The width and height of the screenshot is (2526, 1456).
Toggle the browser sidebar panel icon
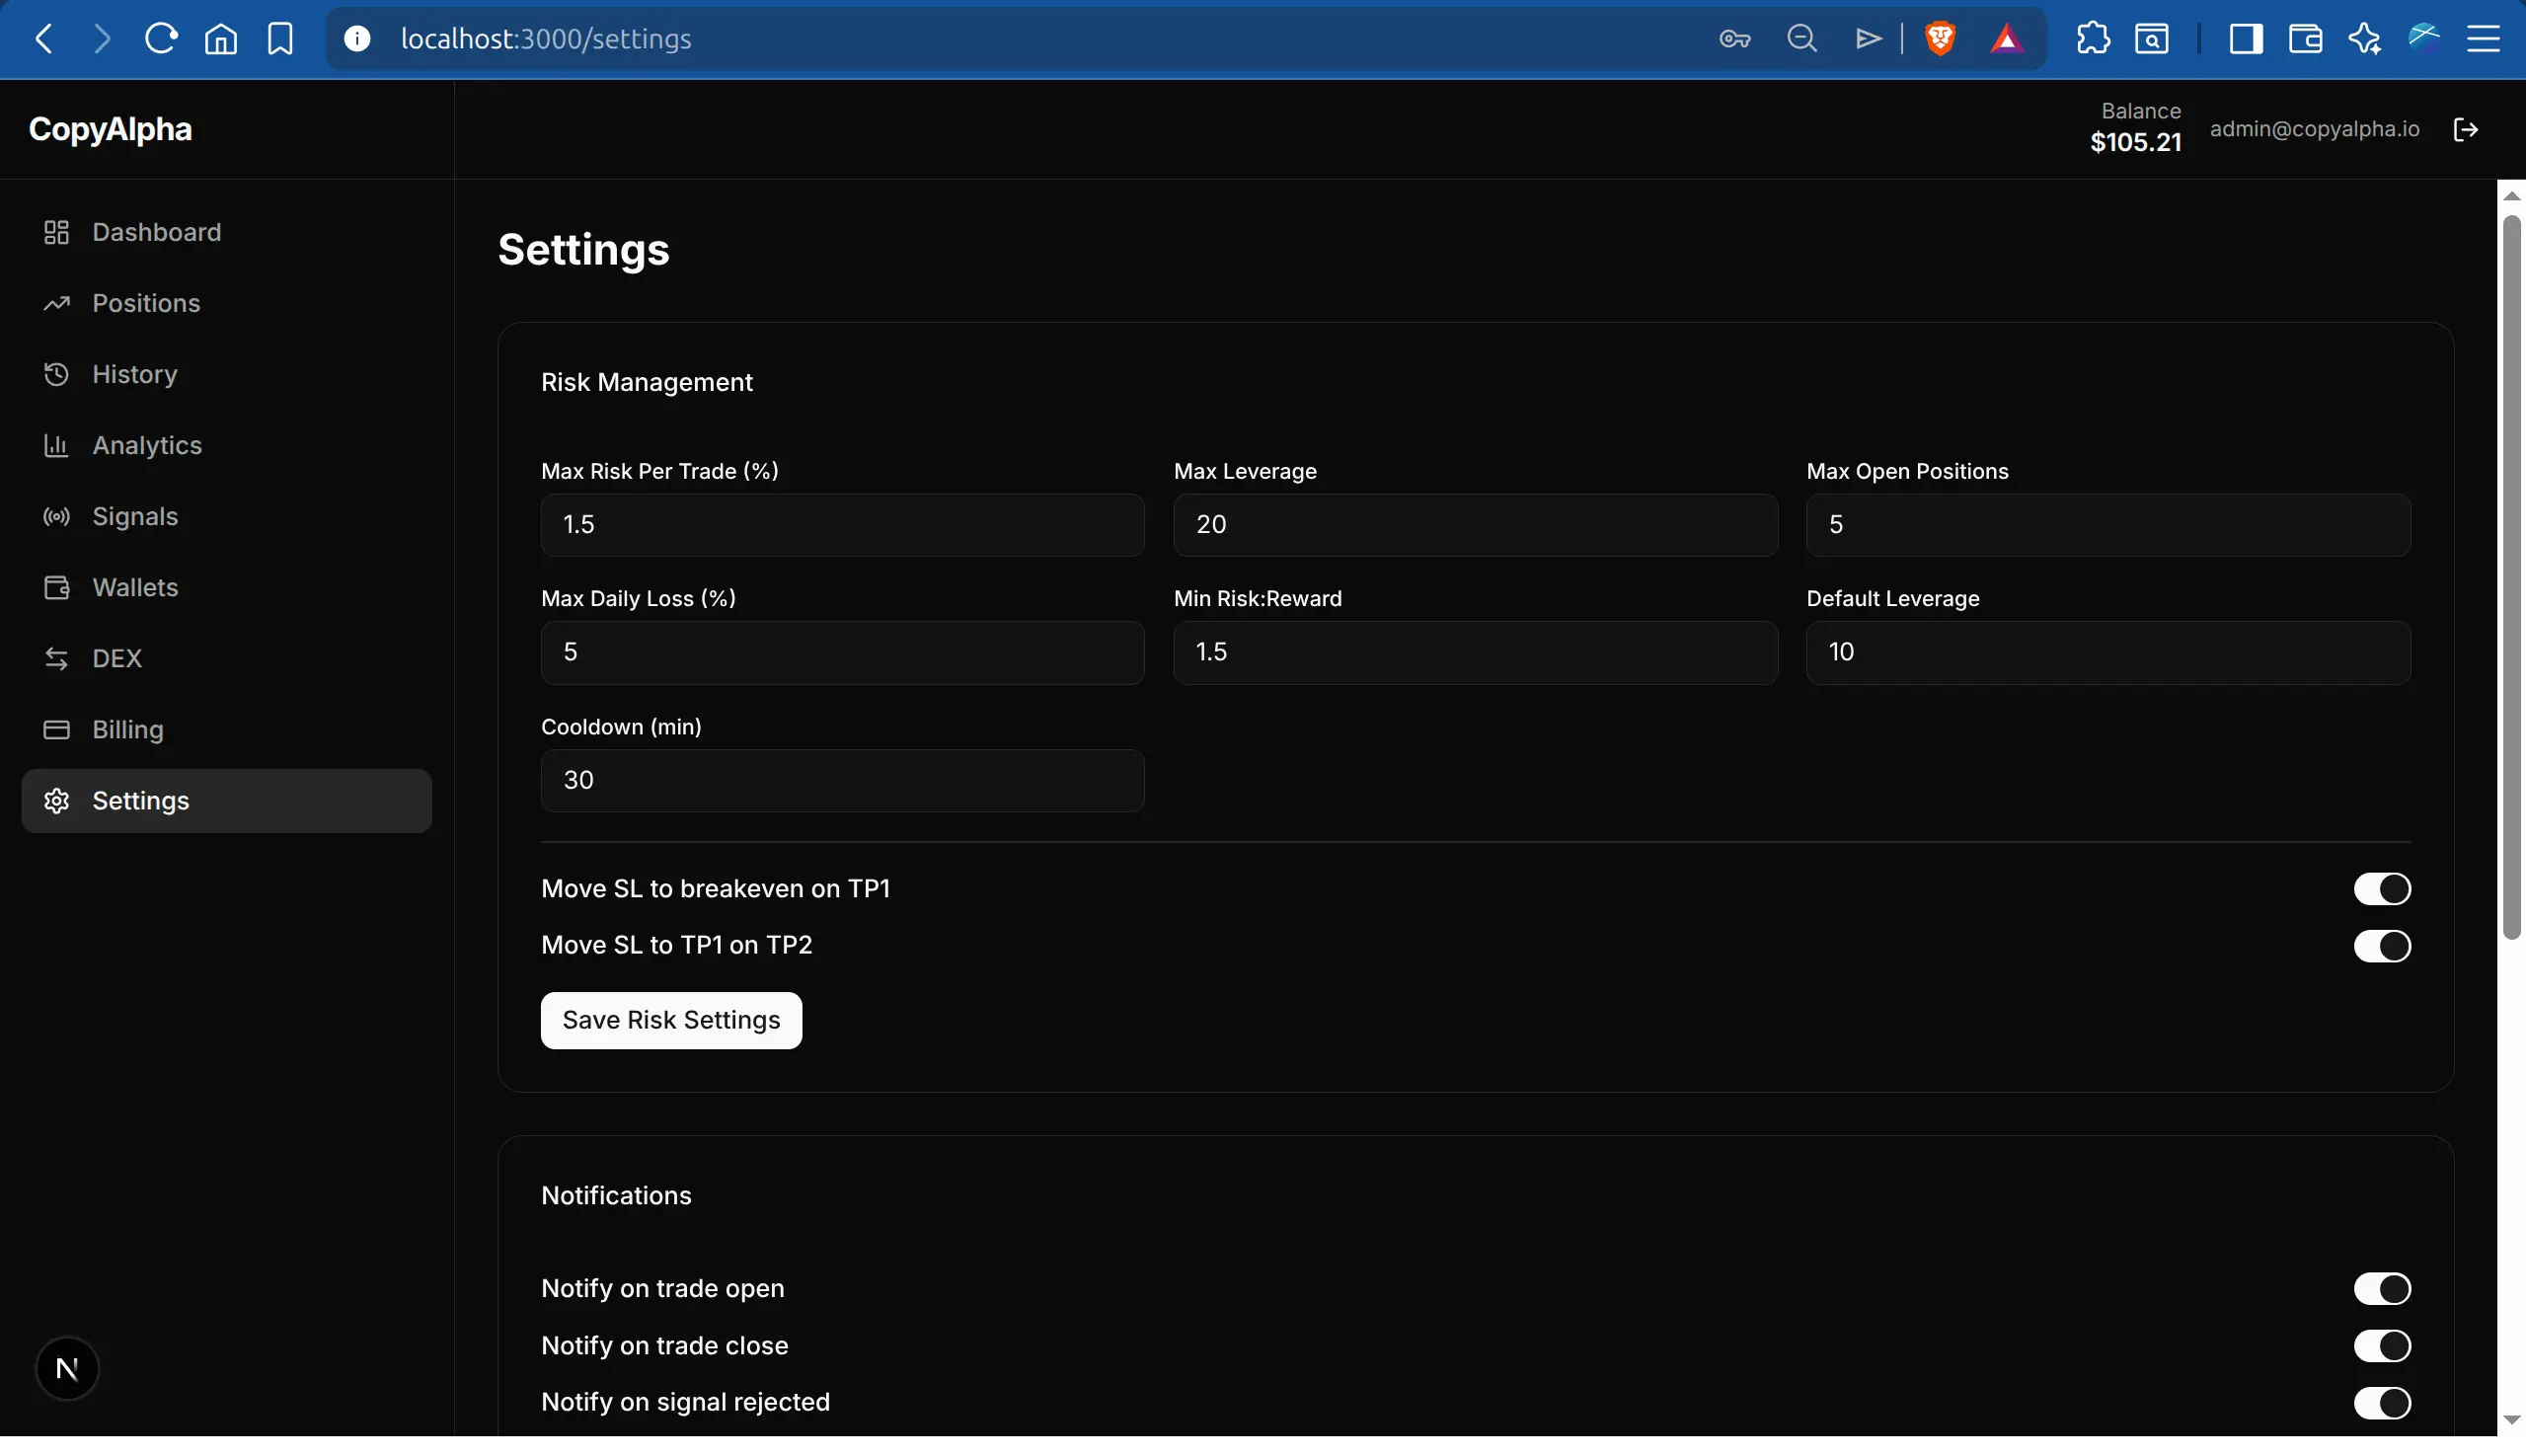coord(2246,39)
